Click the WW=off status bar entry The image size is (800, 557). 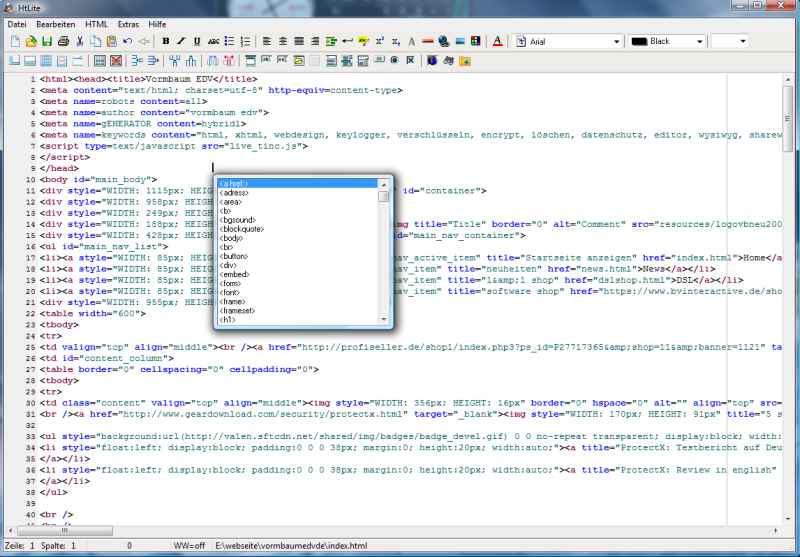pyautogui.click(x=189, y=546)
